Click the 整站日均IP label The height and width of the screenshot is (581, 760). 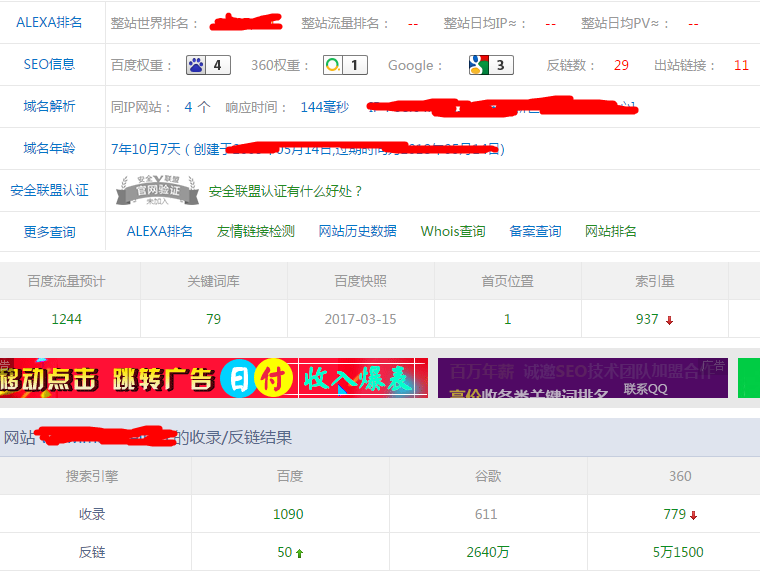click(x=484, y=23)
